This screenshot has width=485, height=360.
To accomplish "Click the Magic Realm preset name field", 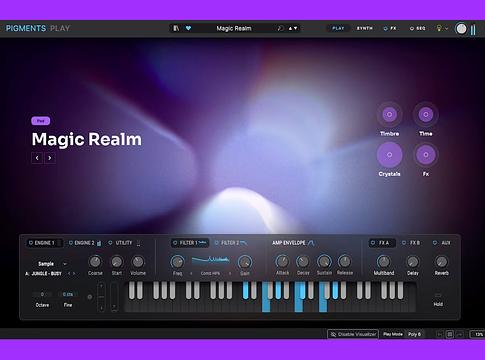I will point(234,28).
